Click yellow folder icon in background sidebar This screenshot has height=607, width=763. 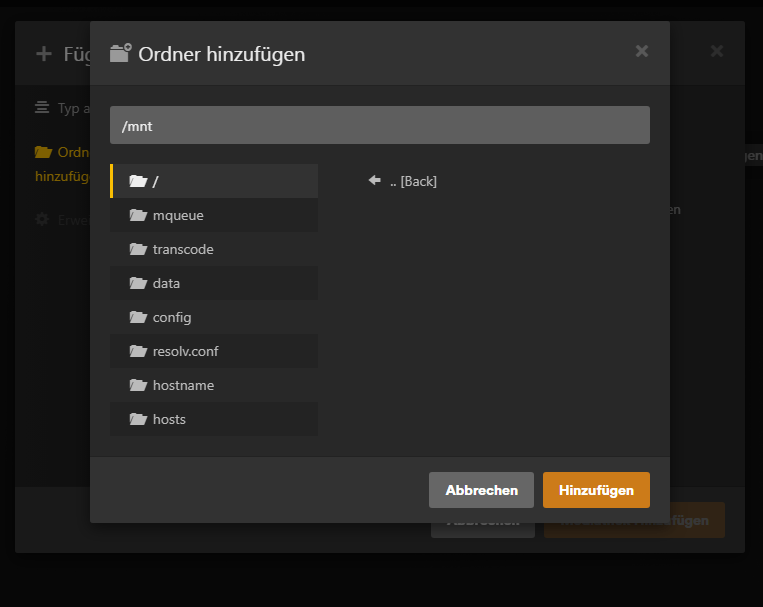point(43,152)
